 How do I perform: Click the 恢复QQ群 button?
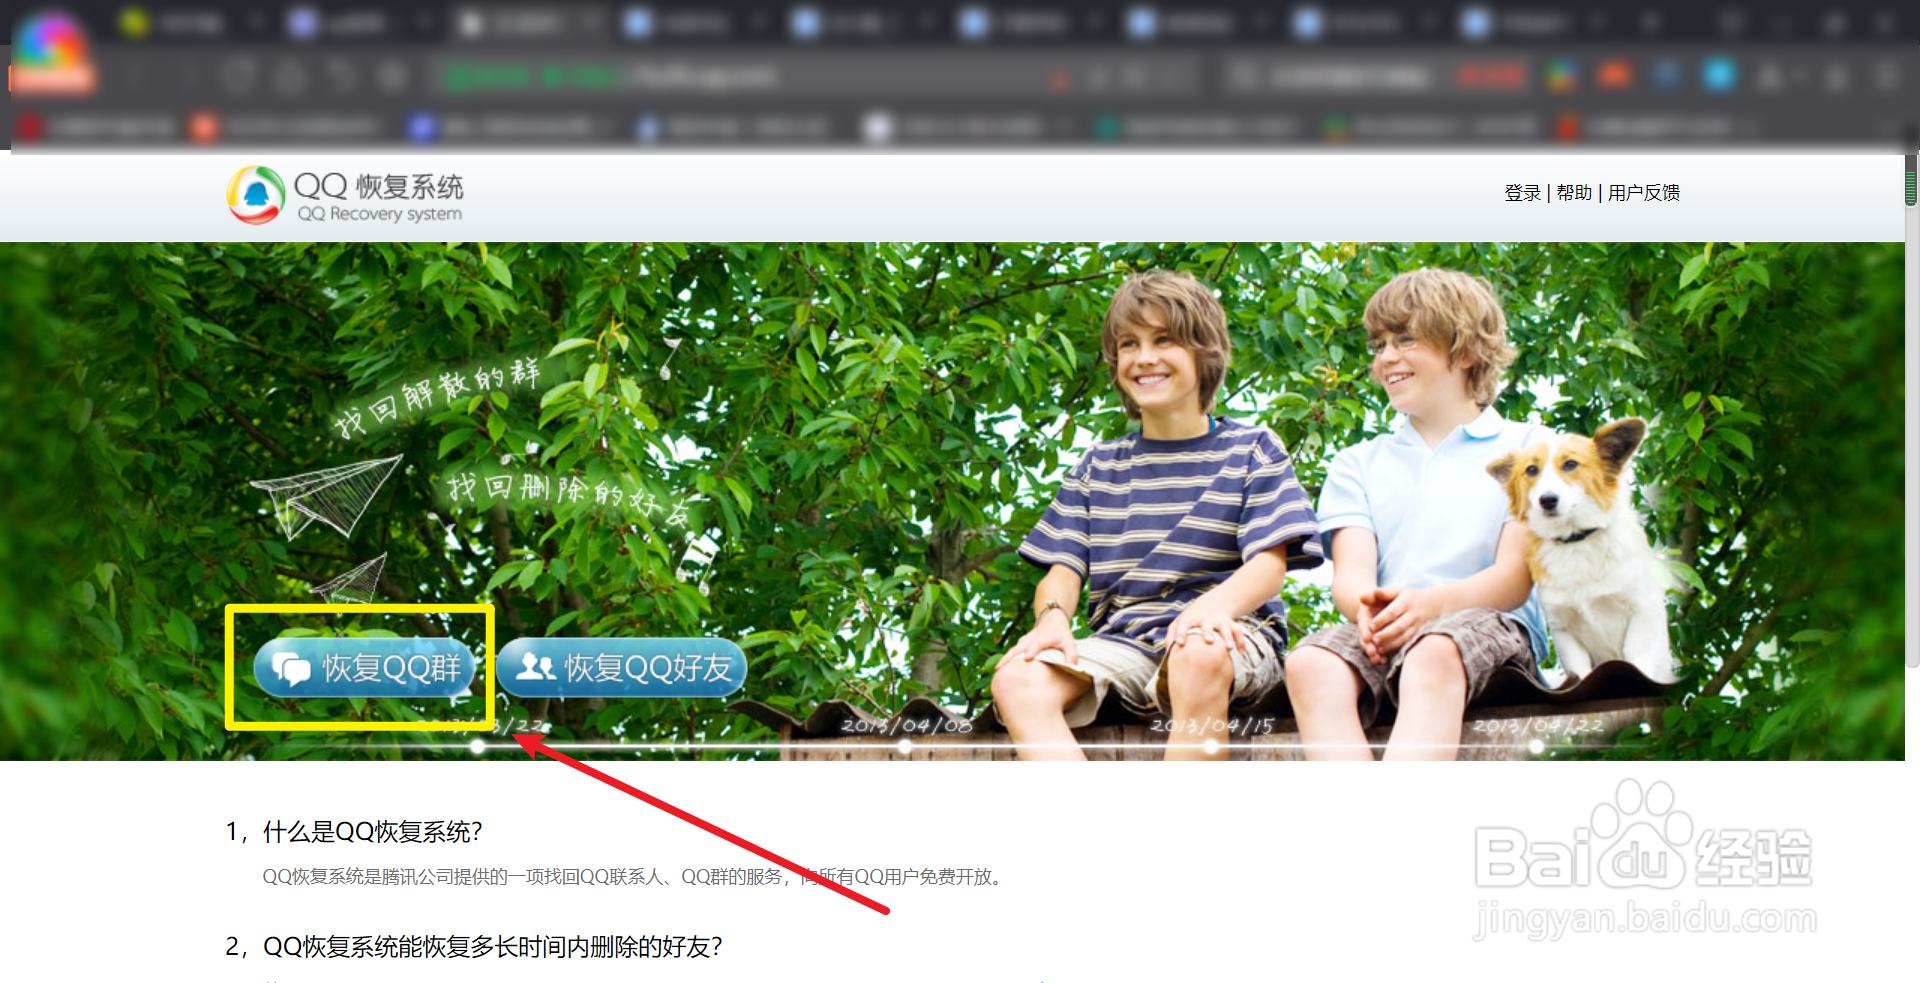click(x=364, y=667)
